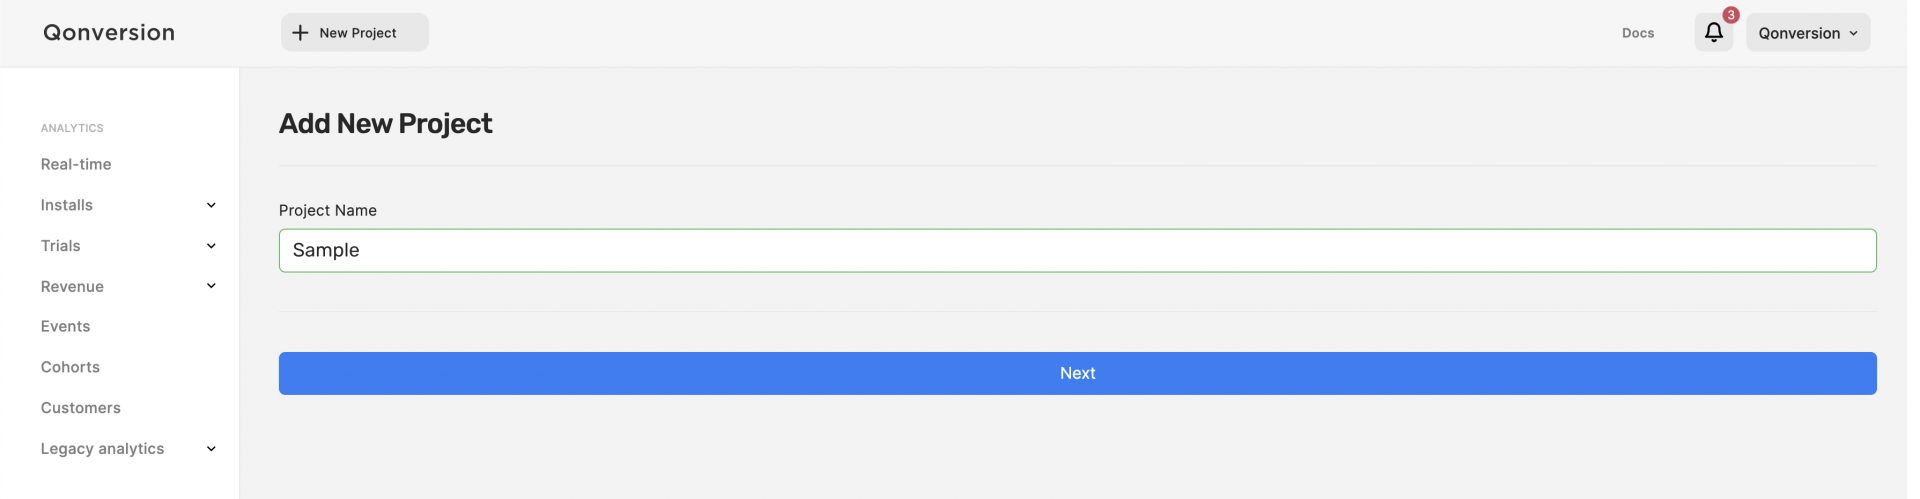Navigate to Customers
1920x499 pixels.
pos(81,408)
